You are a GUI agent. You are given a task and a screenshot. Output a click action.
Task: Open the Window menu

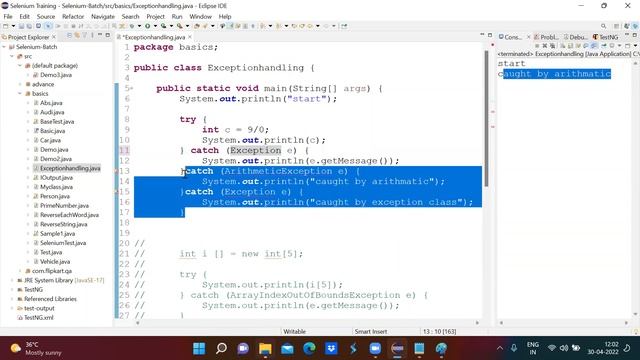point(200,16)
